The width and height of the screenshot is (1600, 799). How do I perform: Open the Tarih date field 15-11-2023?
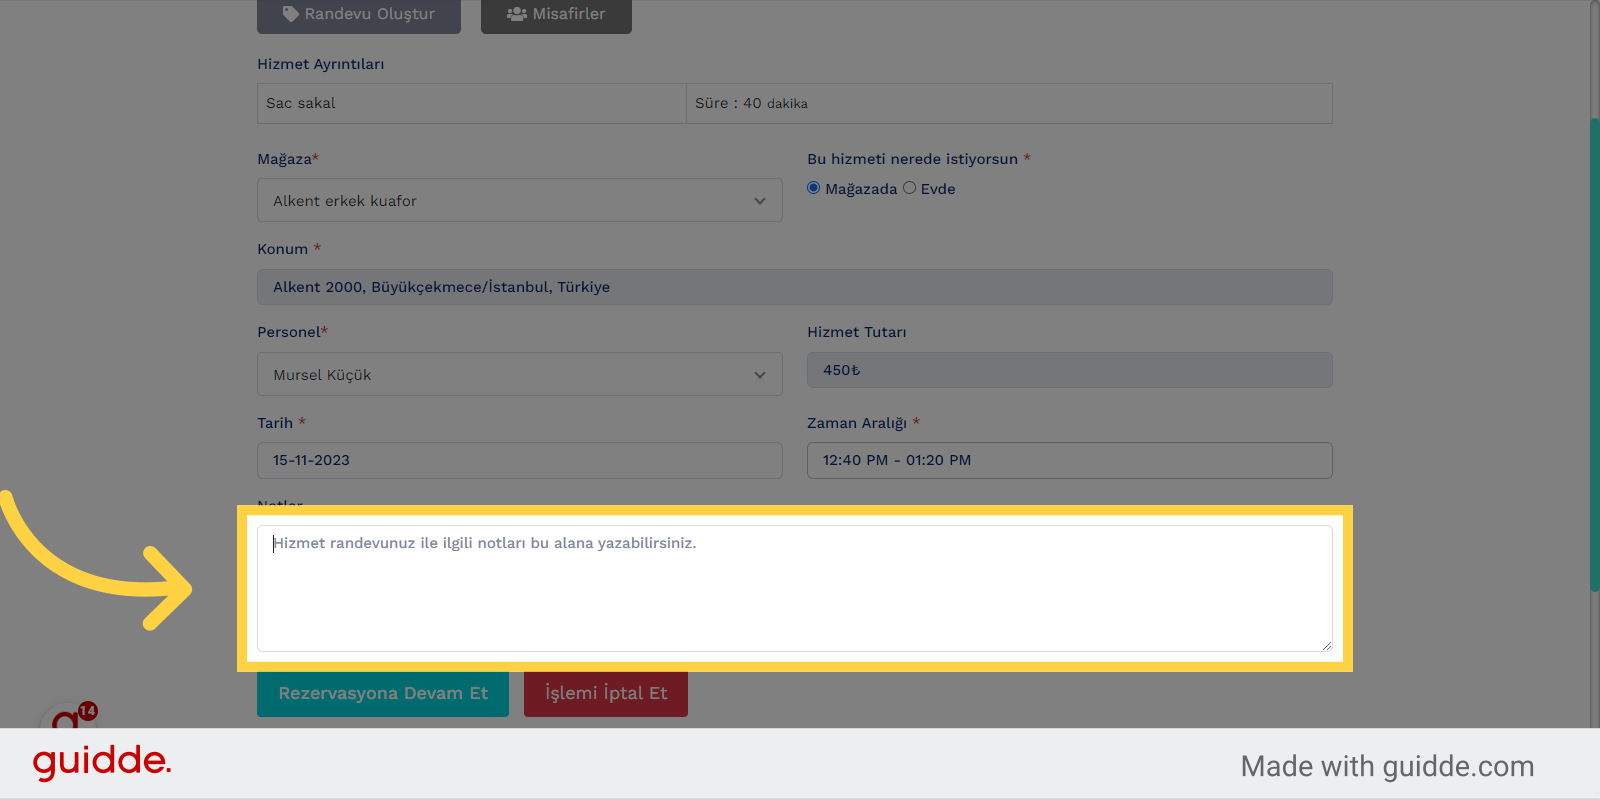520,460
